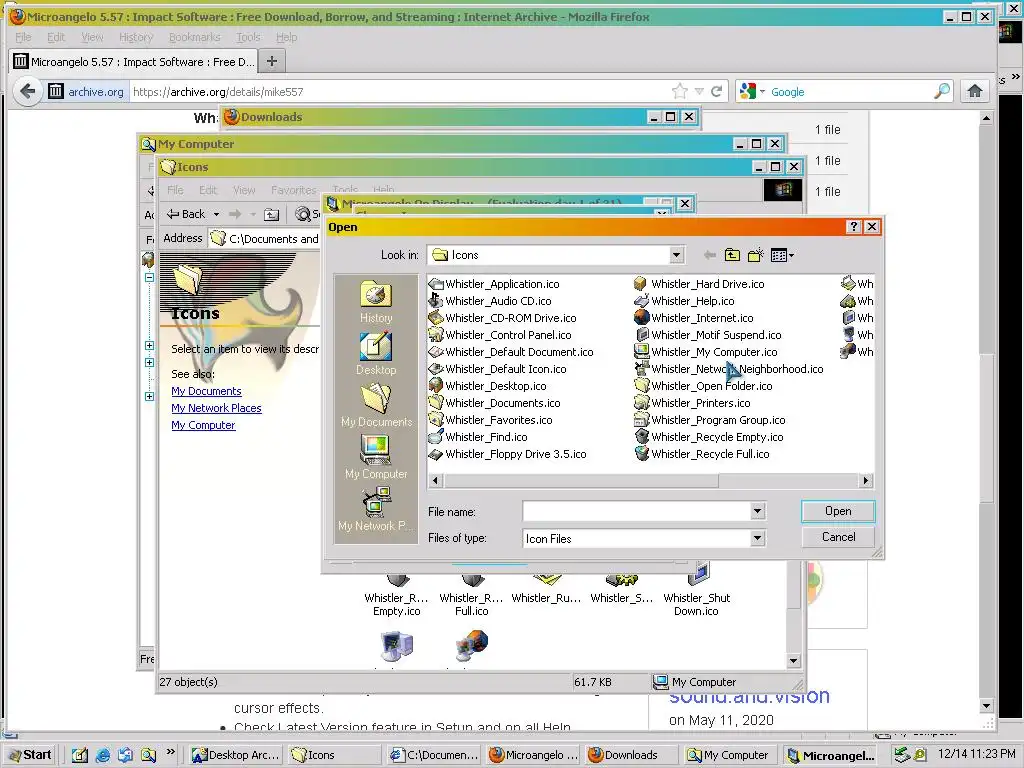Image resolution: width=1024 pixels, height=768 pixels.
Task: Reload page in Firefox
Action: (716, 91)
